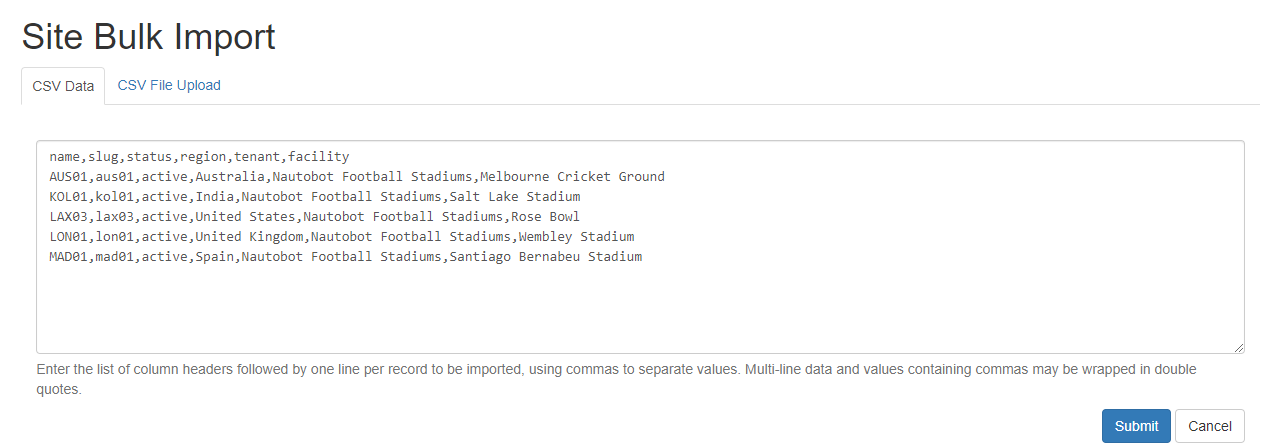Click the Salt Lake Stadium text
The height and width of the screenshot is (448, 1267).
(514, 197)
